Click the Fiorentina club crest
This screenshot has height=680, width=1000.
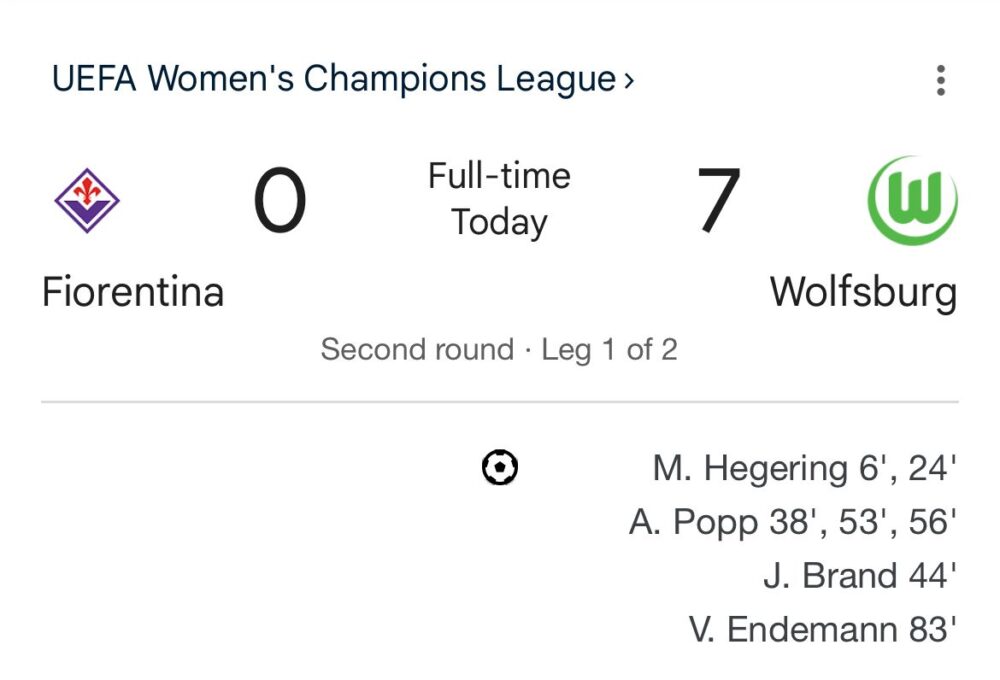pyautogui.click(x=87, y=200)
